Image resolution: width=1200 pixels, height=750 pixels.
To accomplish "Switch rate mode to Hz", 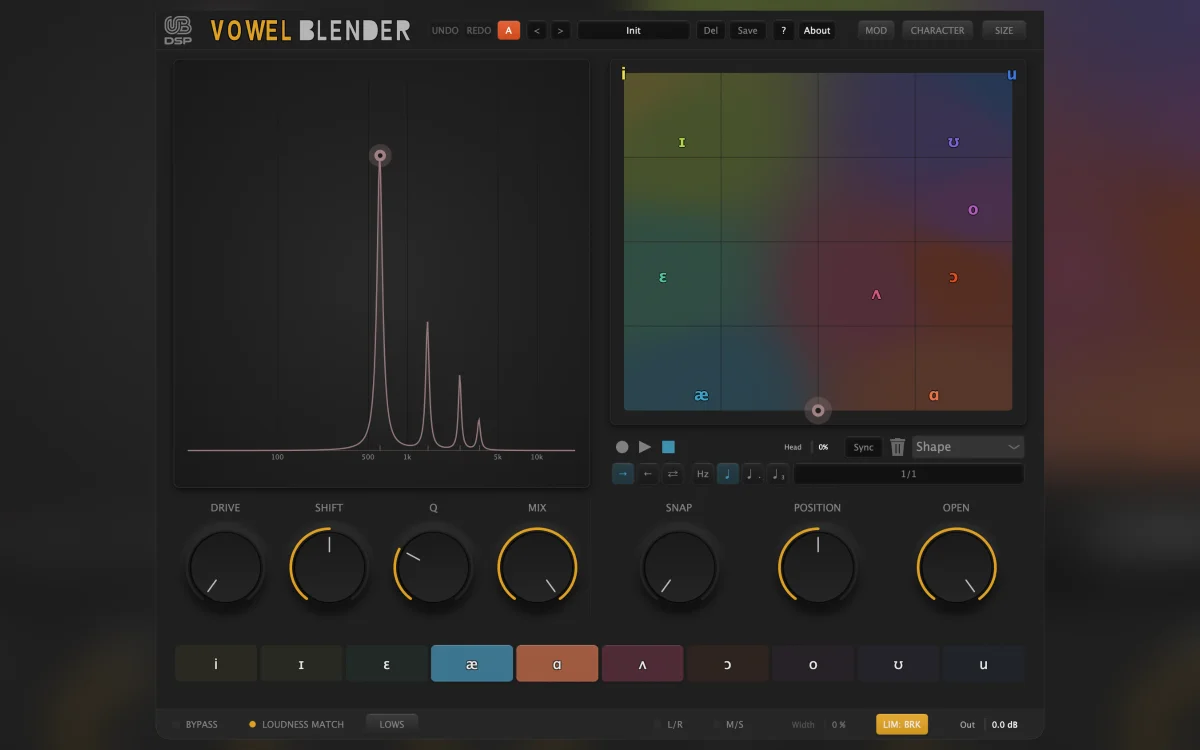I will pos(703,474).
